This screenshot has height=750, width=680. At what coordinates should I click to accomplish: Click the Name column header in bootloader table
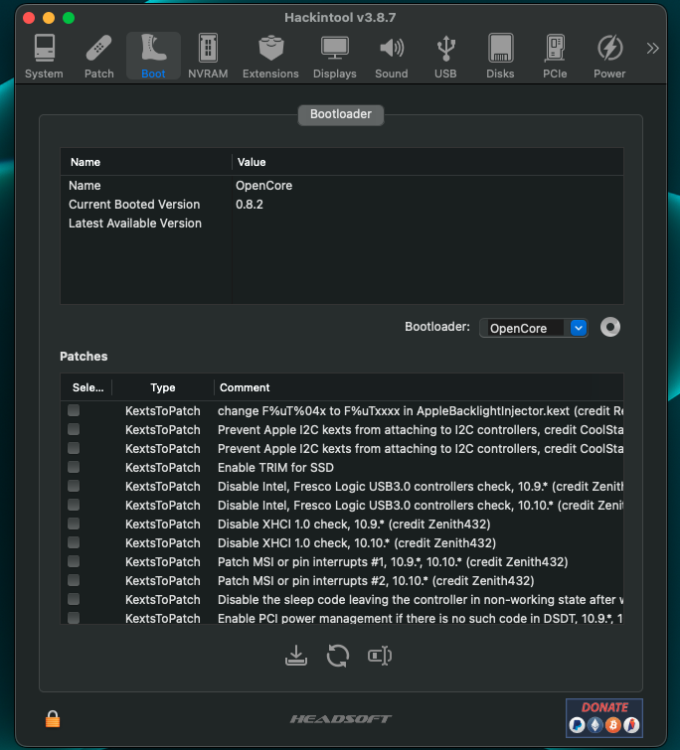[85, 162]
